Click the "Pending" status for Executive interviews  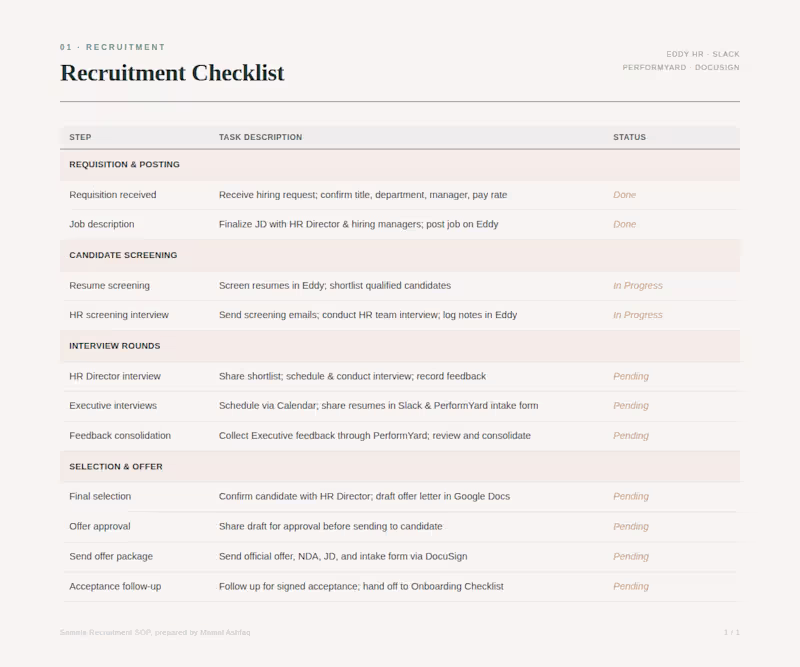click(631, 406)
